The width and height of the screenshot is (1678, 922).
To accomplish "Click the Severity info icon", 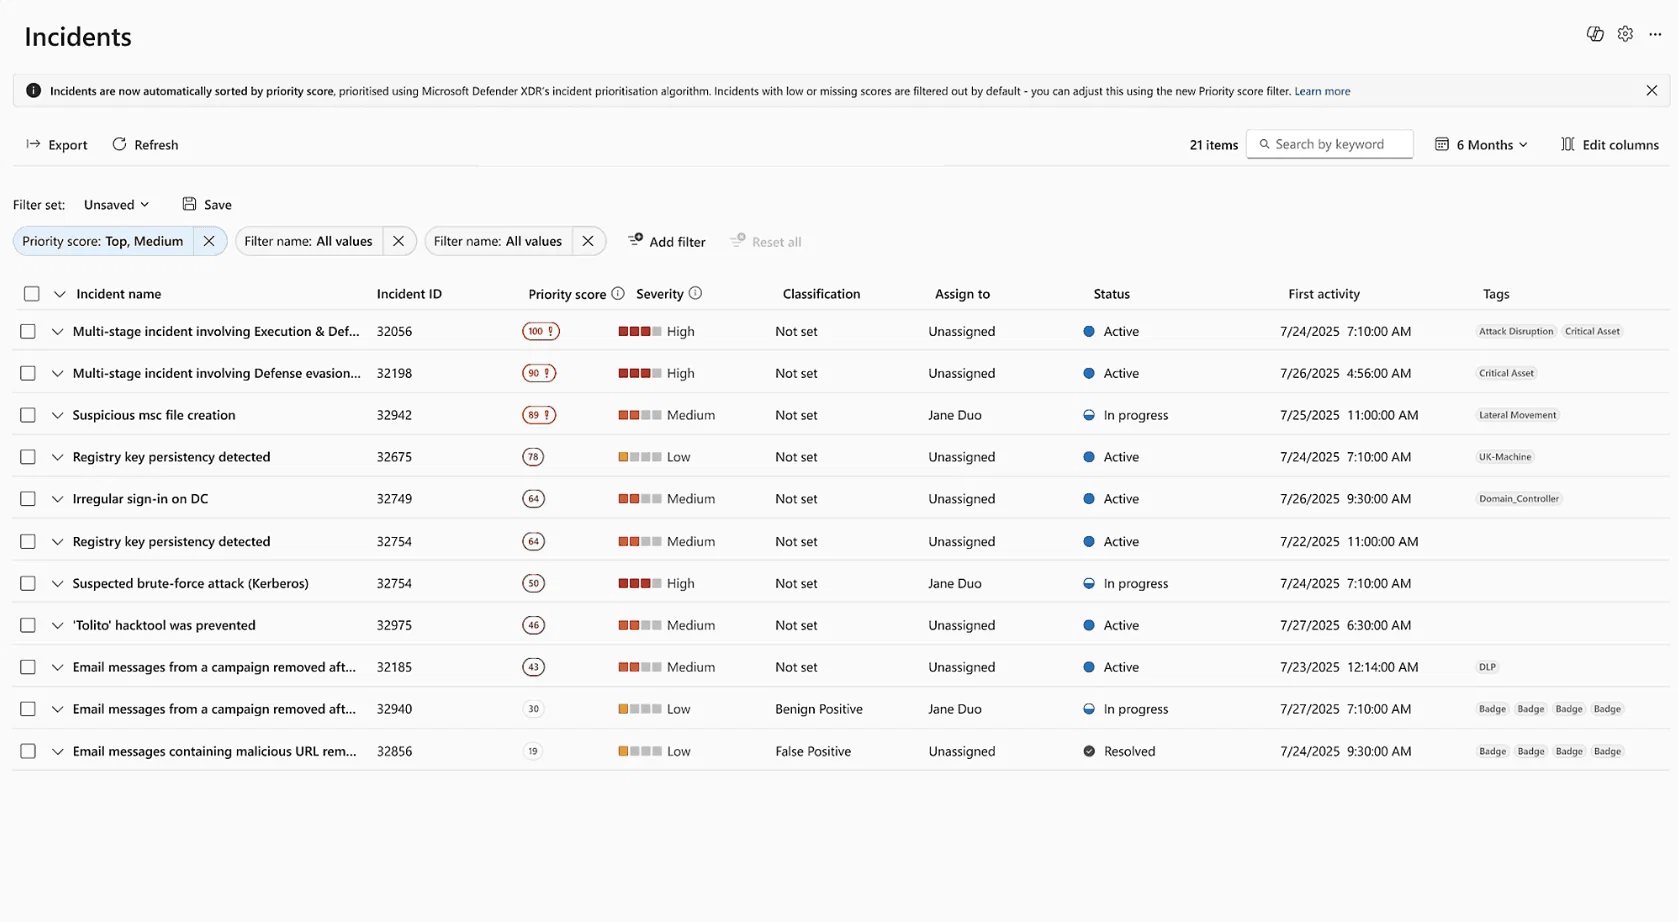I will click(x=695, y=293).
